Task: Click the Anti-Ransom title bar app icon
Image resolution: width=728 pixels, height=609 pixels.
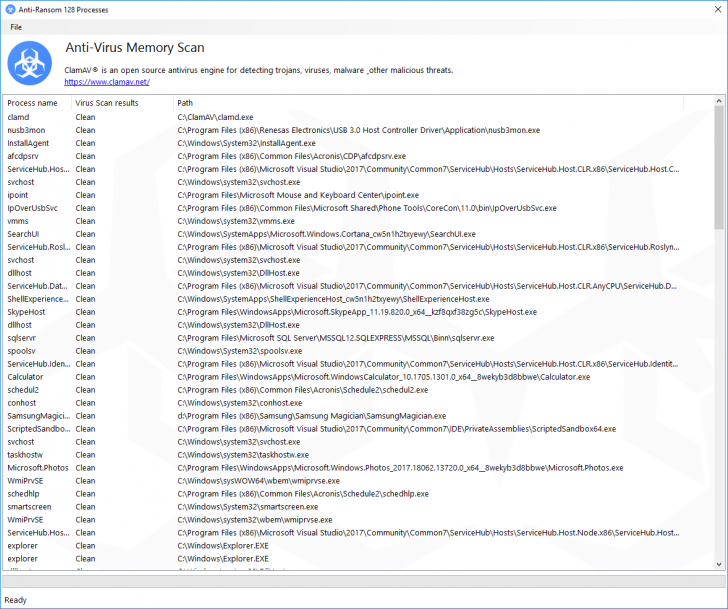Action: (x=10, y=9)
